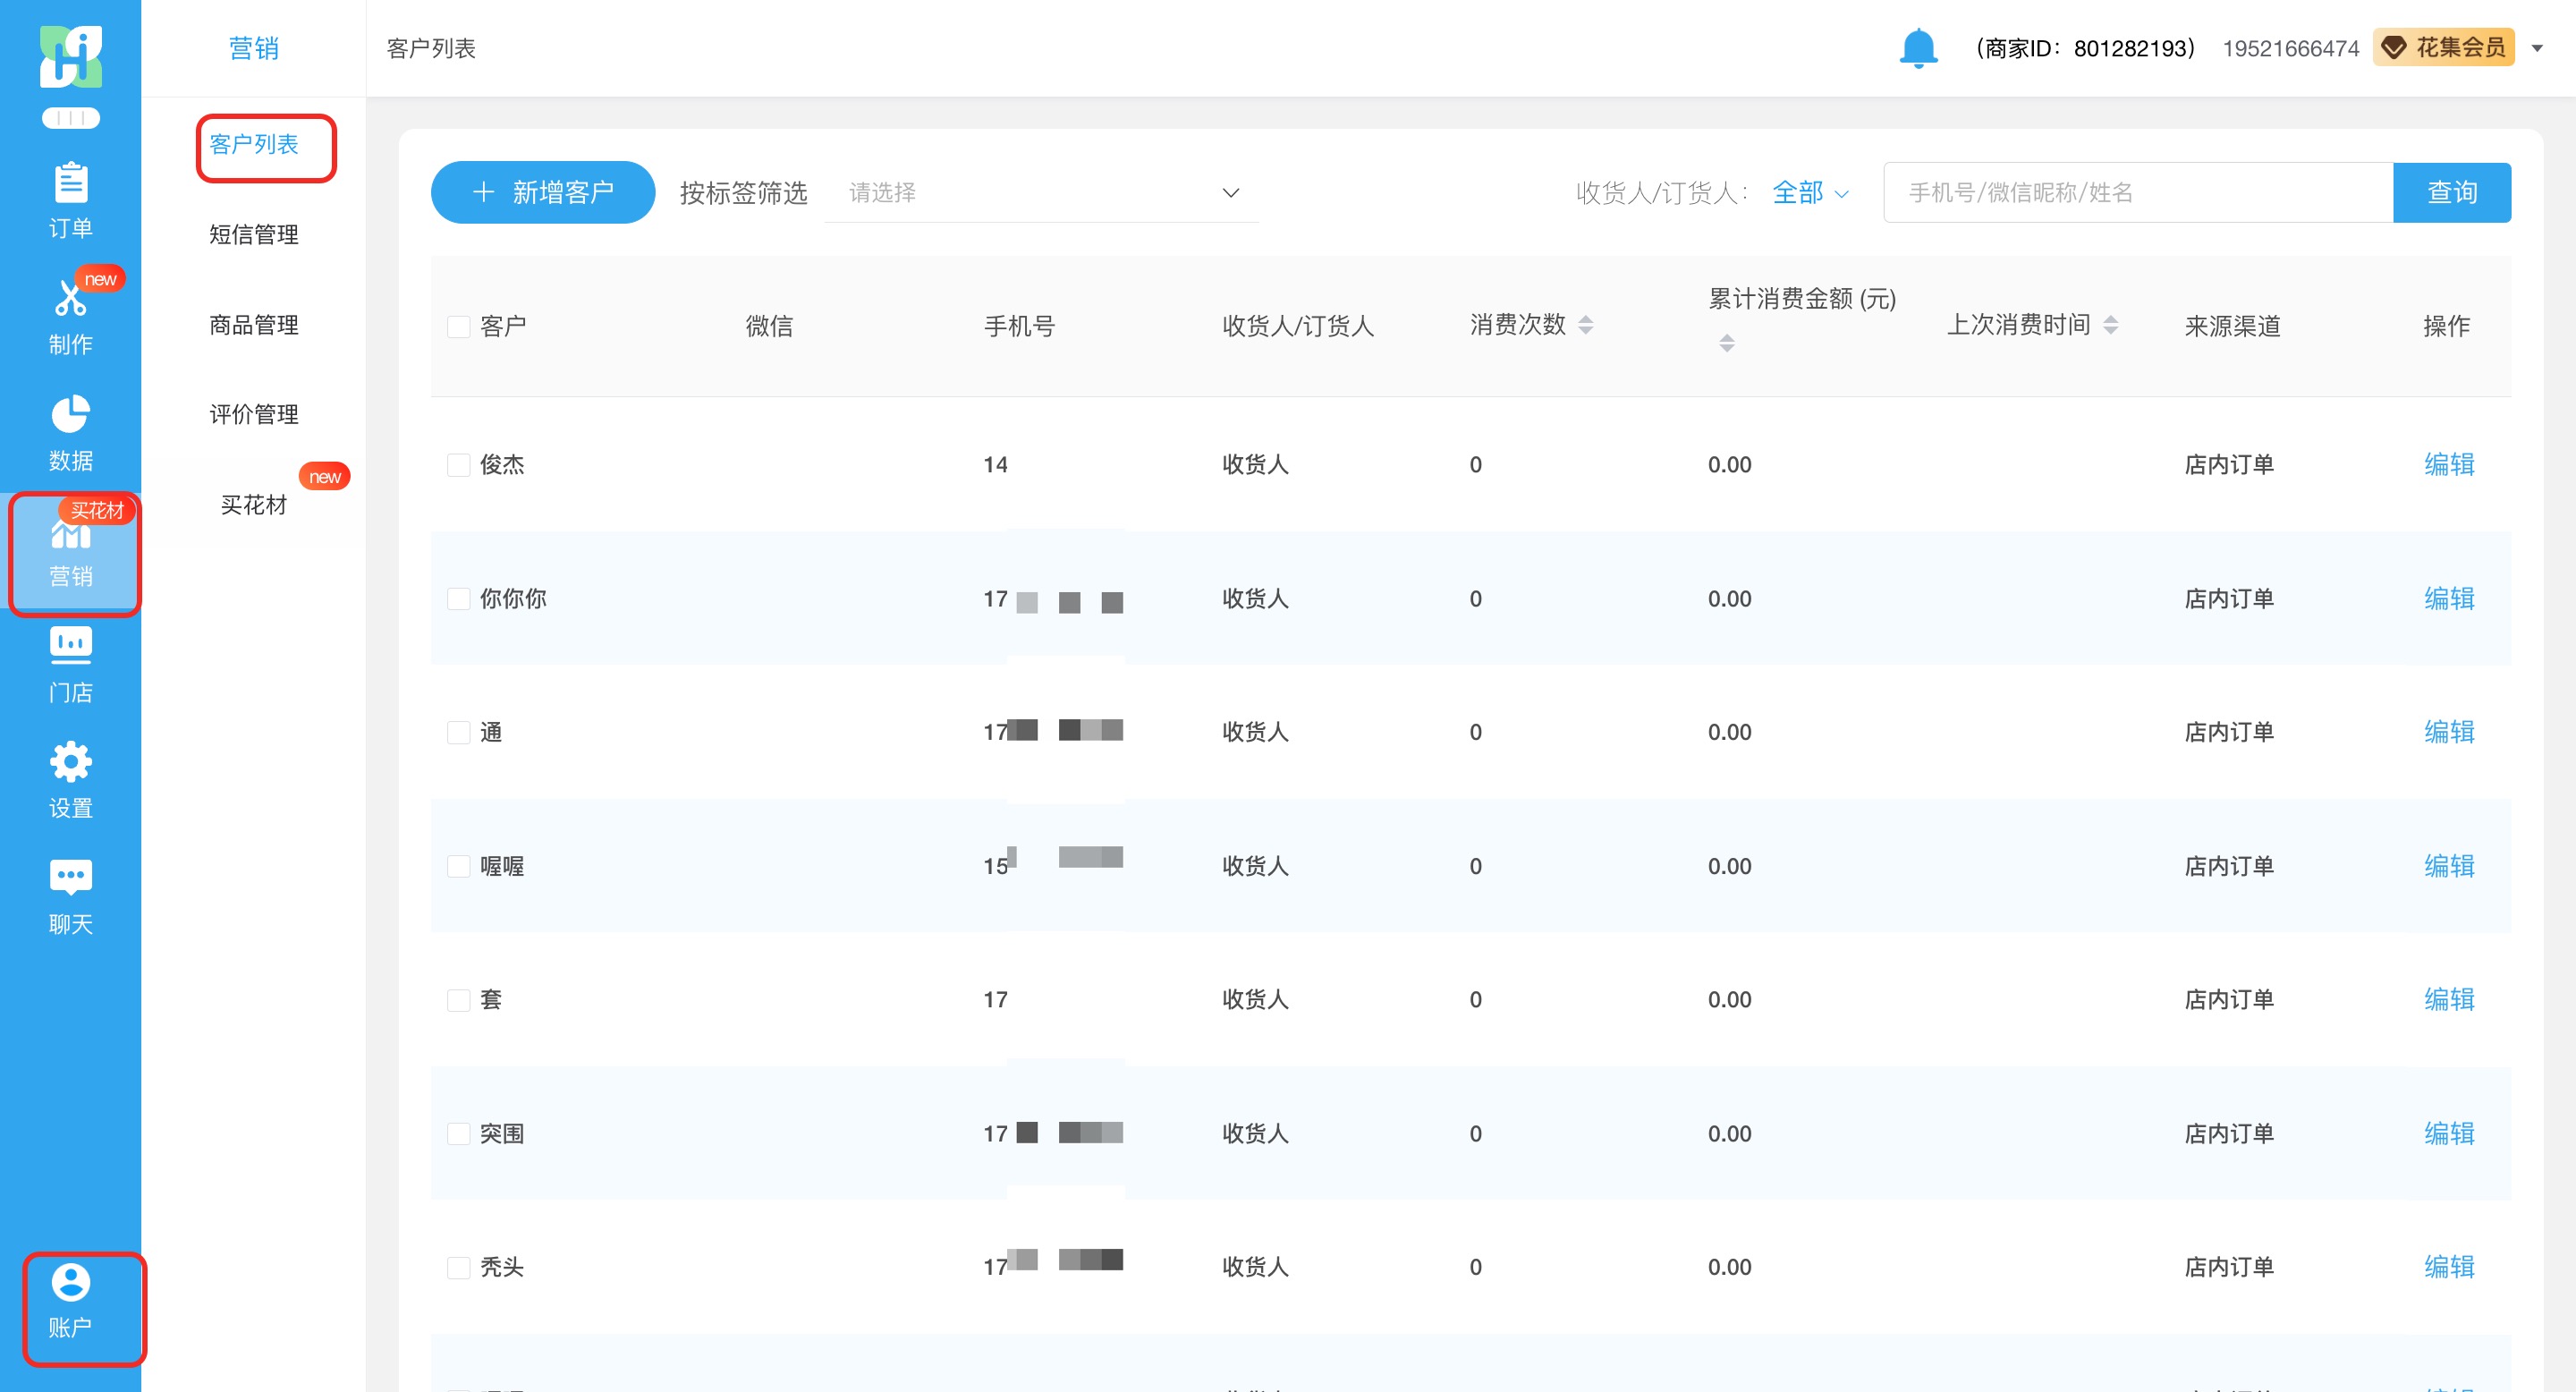
Task: Click 店内订单 in the 俊杰 row
Action: coord(2229,464)
